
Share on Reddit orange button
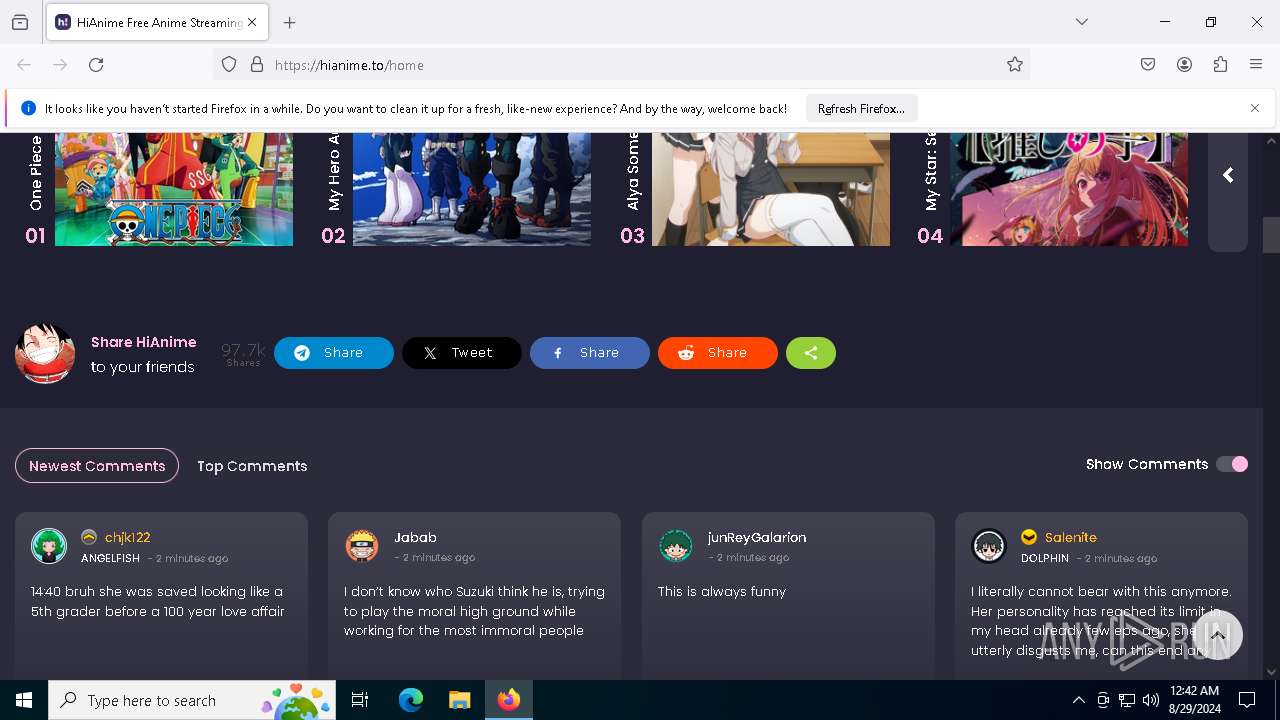point(718,353)
